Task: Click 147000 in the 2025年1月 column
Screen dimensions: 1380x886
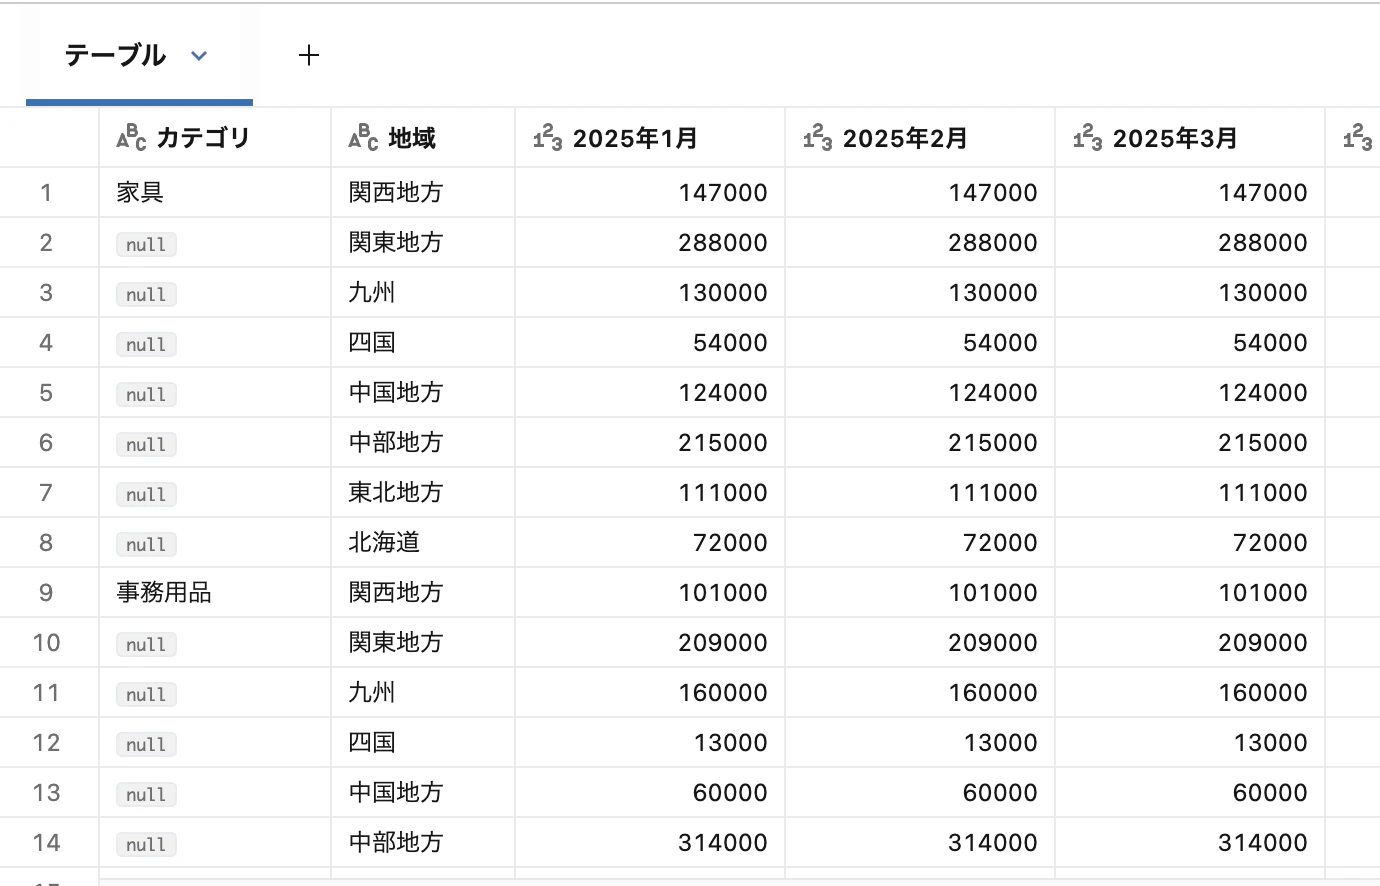Action: 650,192
